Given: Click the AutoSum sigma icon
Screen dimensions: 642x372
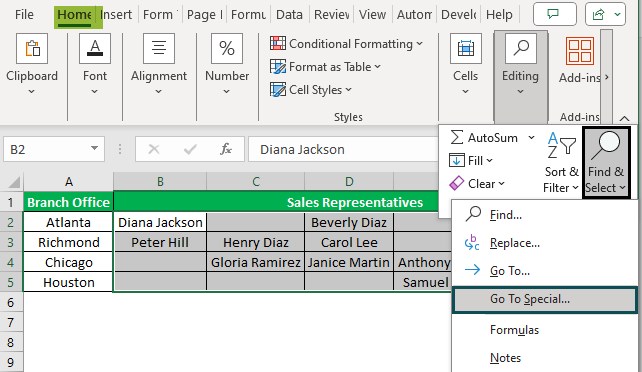Looking at the screenshot, I should (457, 138).
